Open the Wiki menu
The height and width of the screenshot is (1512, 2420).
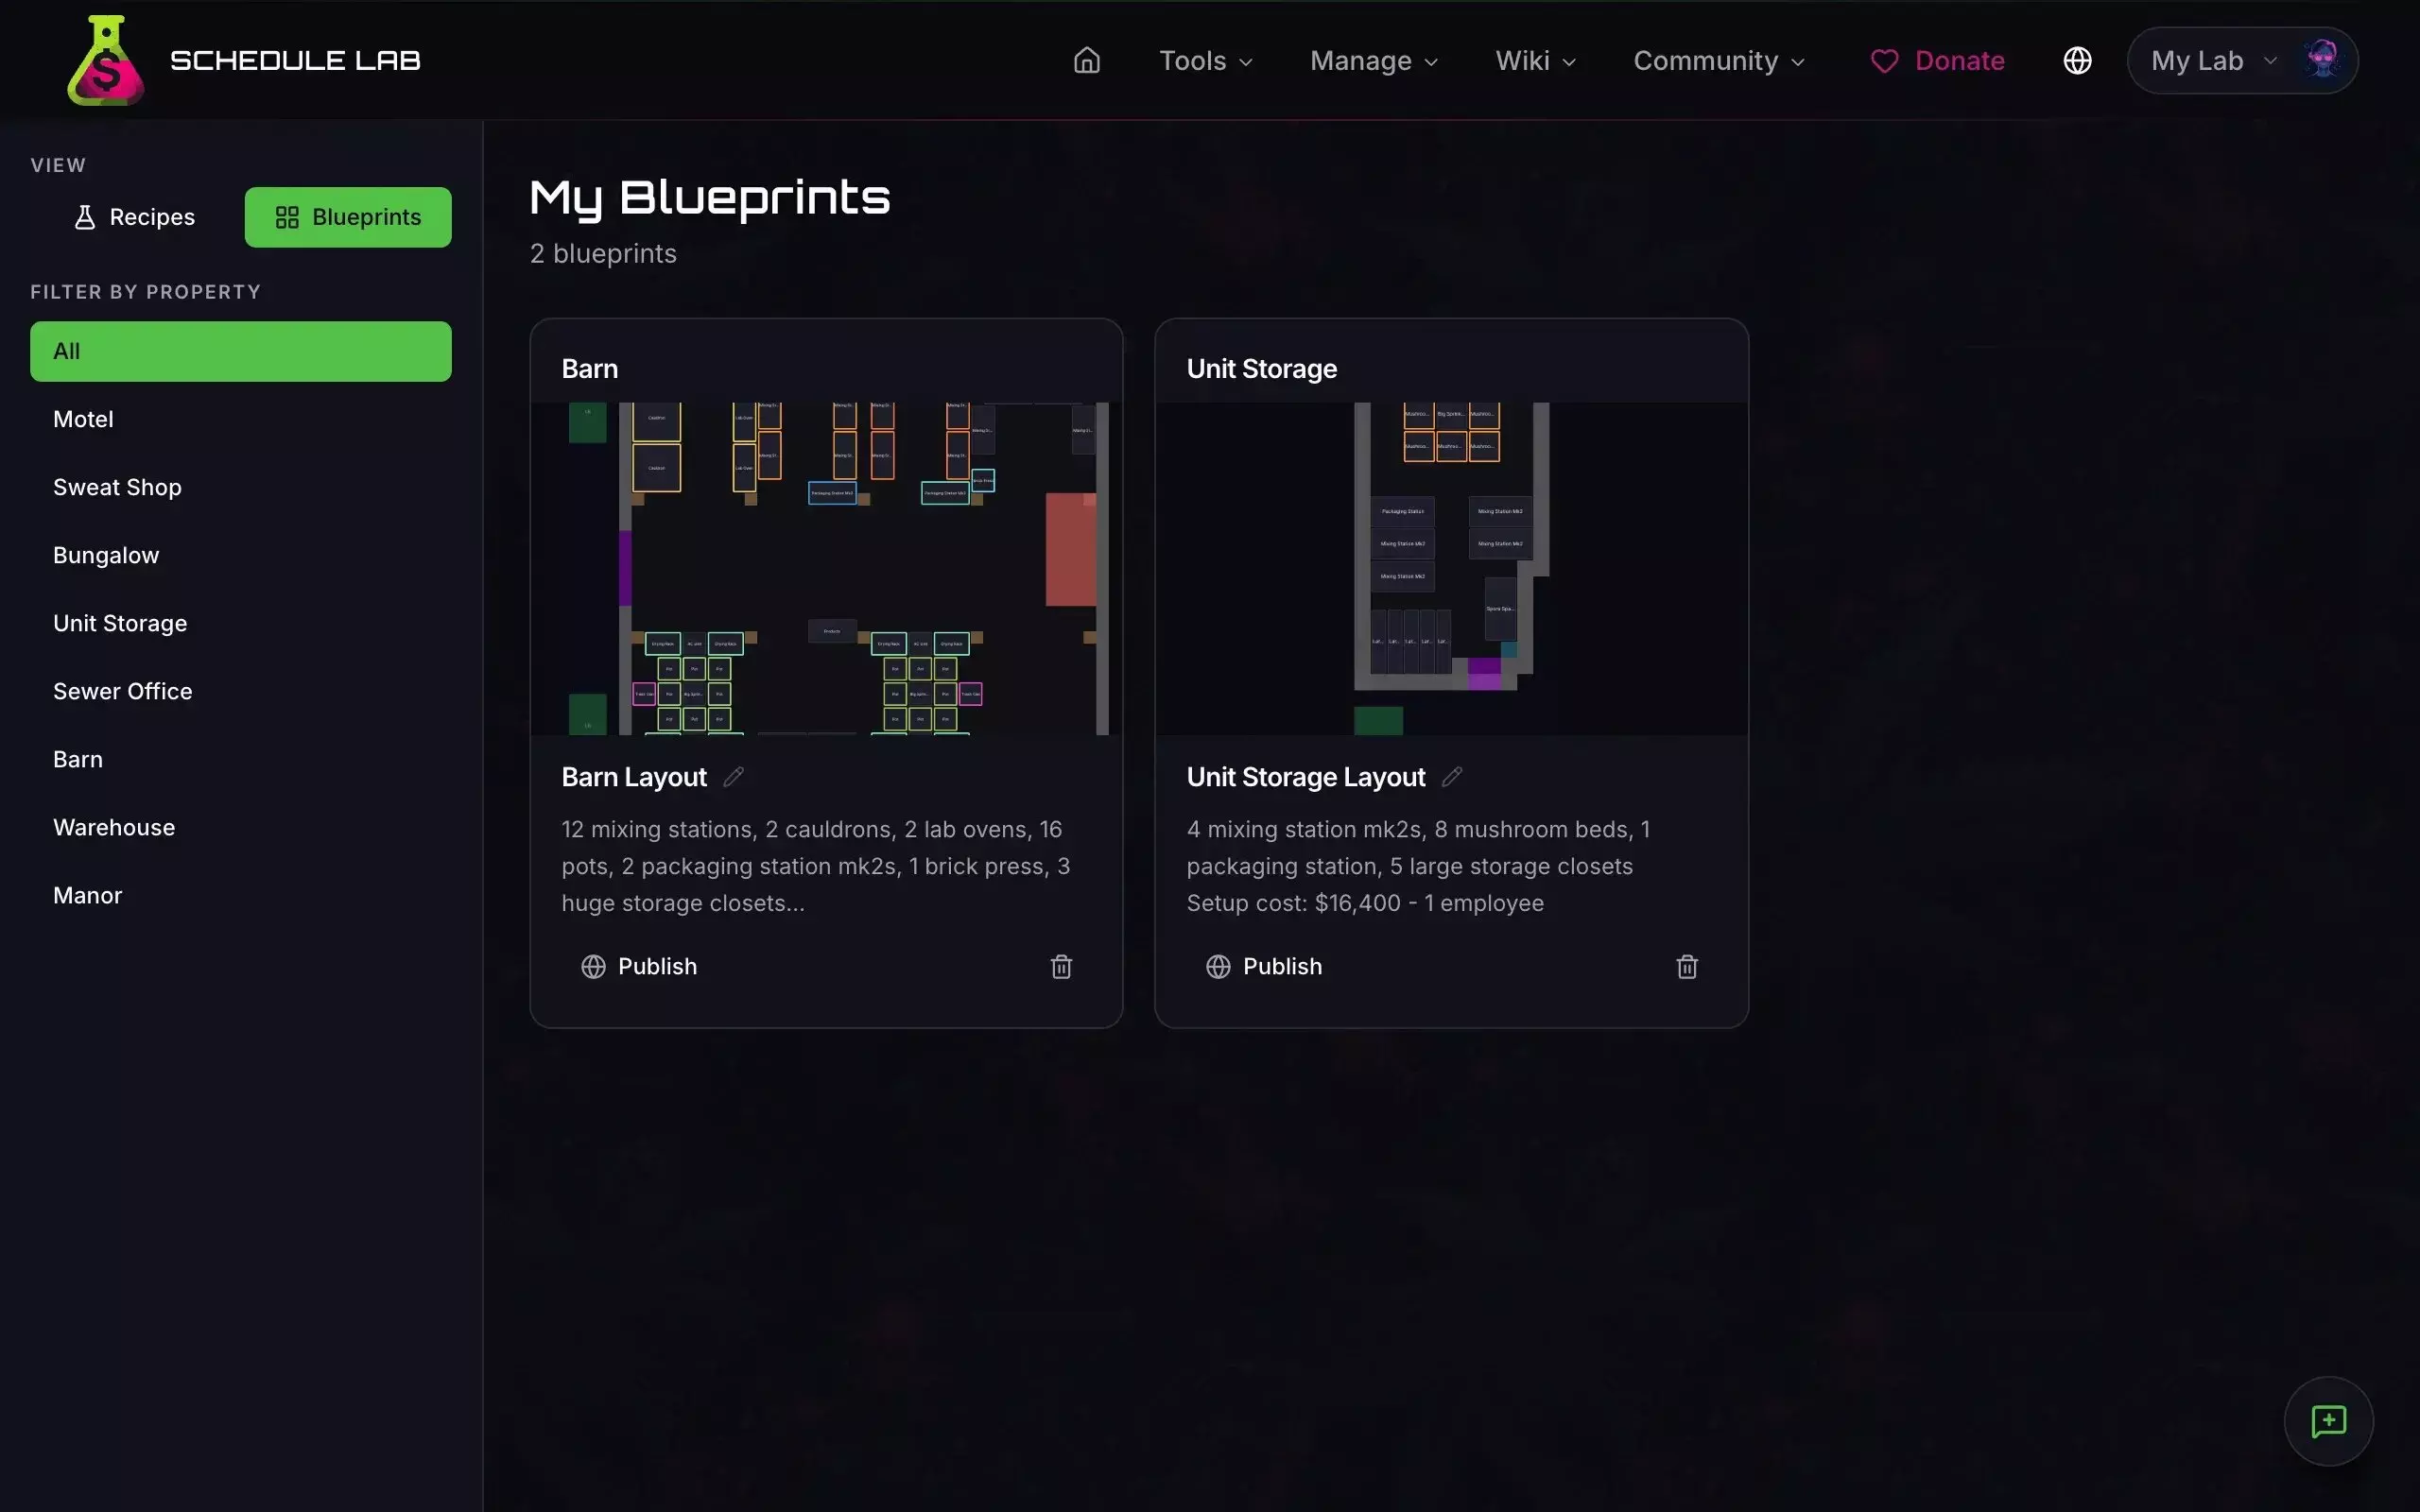click(x=1535, y=61)
